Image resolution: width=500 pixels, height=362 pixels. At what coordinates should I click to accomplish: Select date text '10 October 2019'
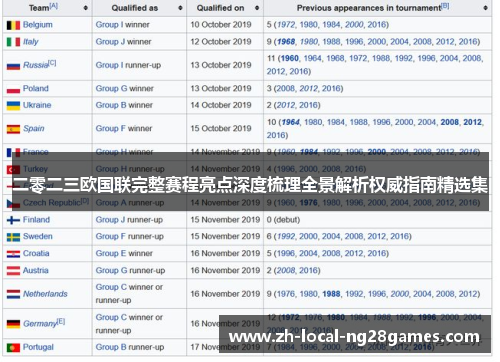(x=221, y=25)
